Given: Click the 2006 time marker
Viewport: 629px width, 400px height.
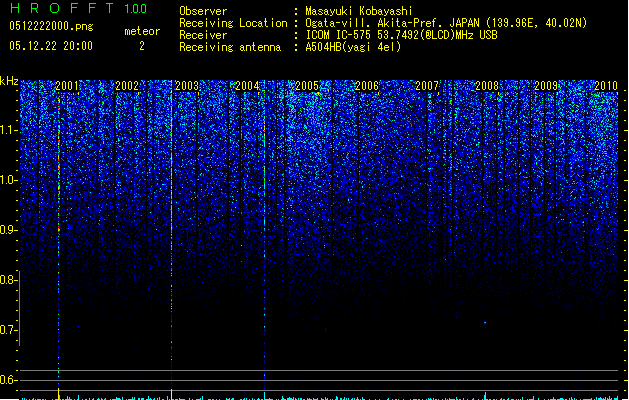Looking at the screenshot, I should [367, 86].
